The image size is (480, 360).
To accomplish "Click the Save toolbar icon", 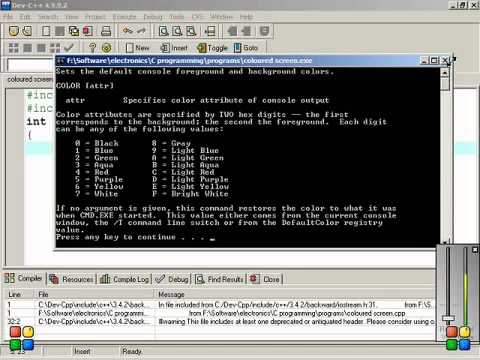I will click(60, 31).
